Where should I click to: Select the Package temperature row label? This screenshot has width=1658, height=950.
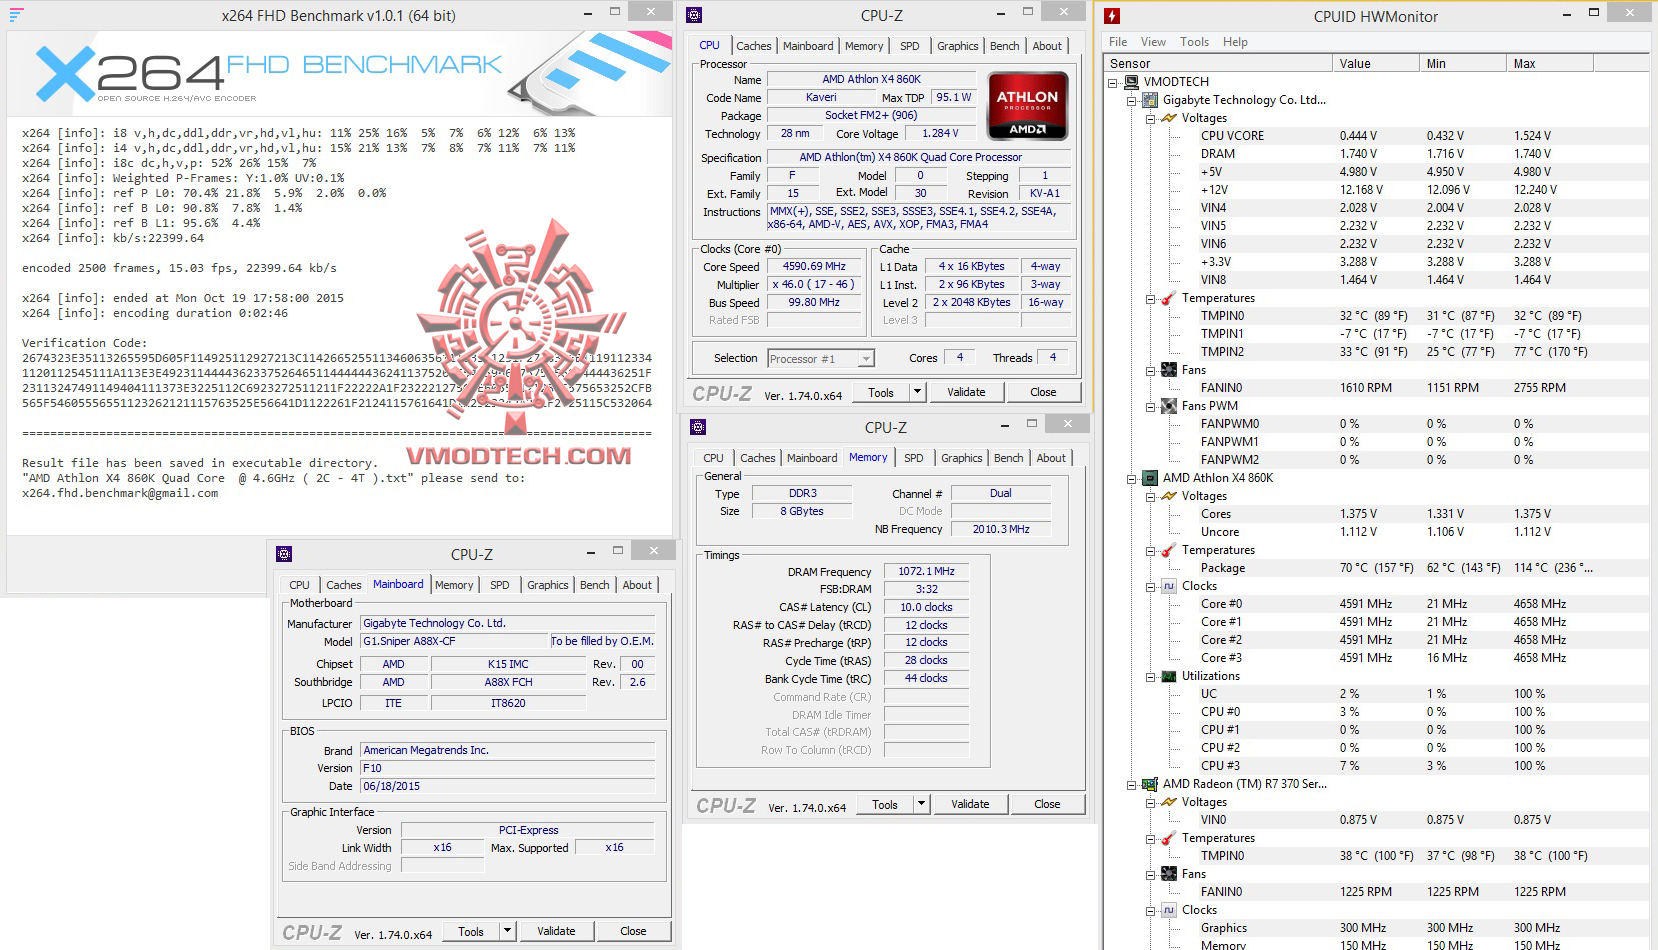(1222, 568)
